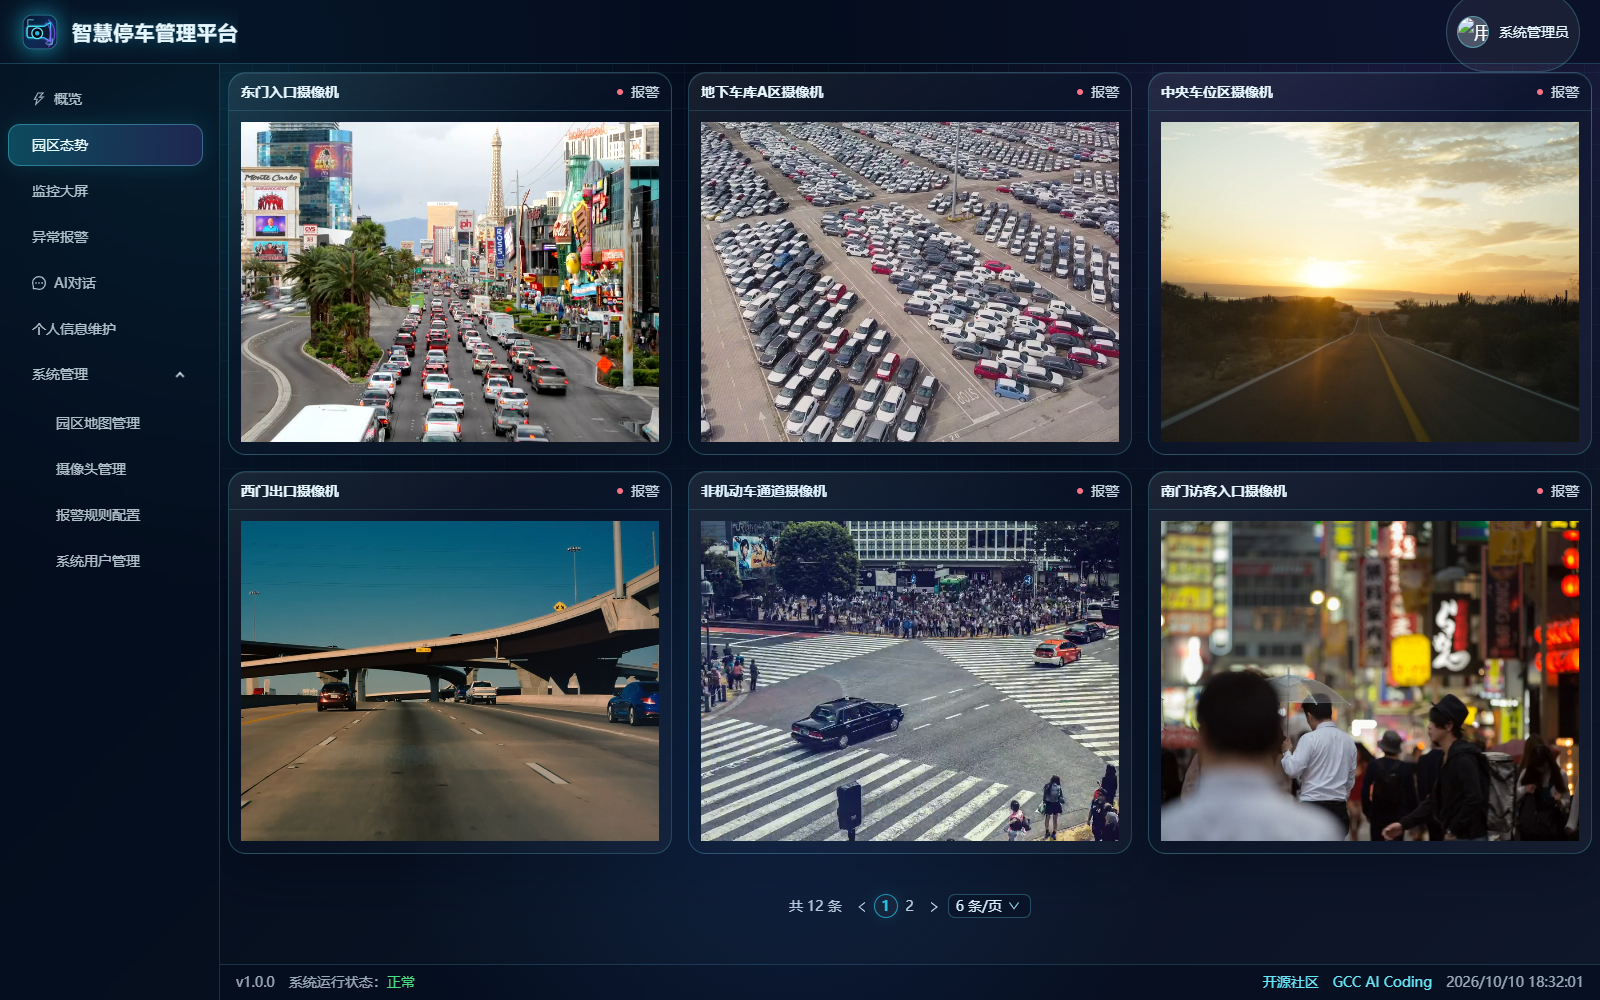
Task: Click the 共 12 条 total count text
Action: 815,906
